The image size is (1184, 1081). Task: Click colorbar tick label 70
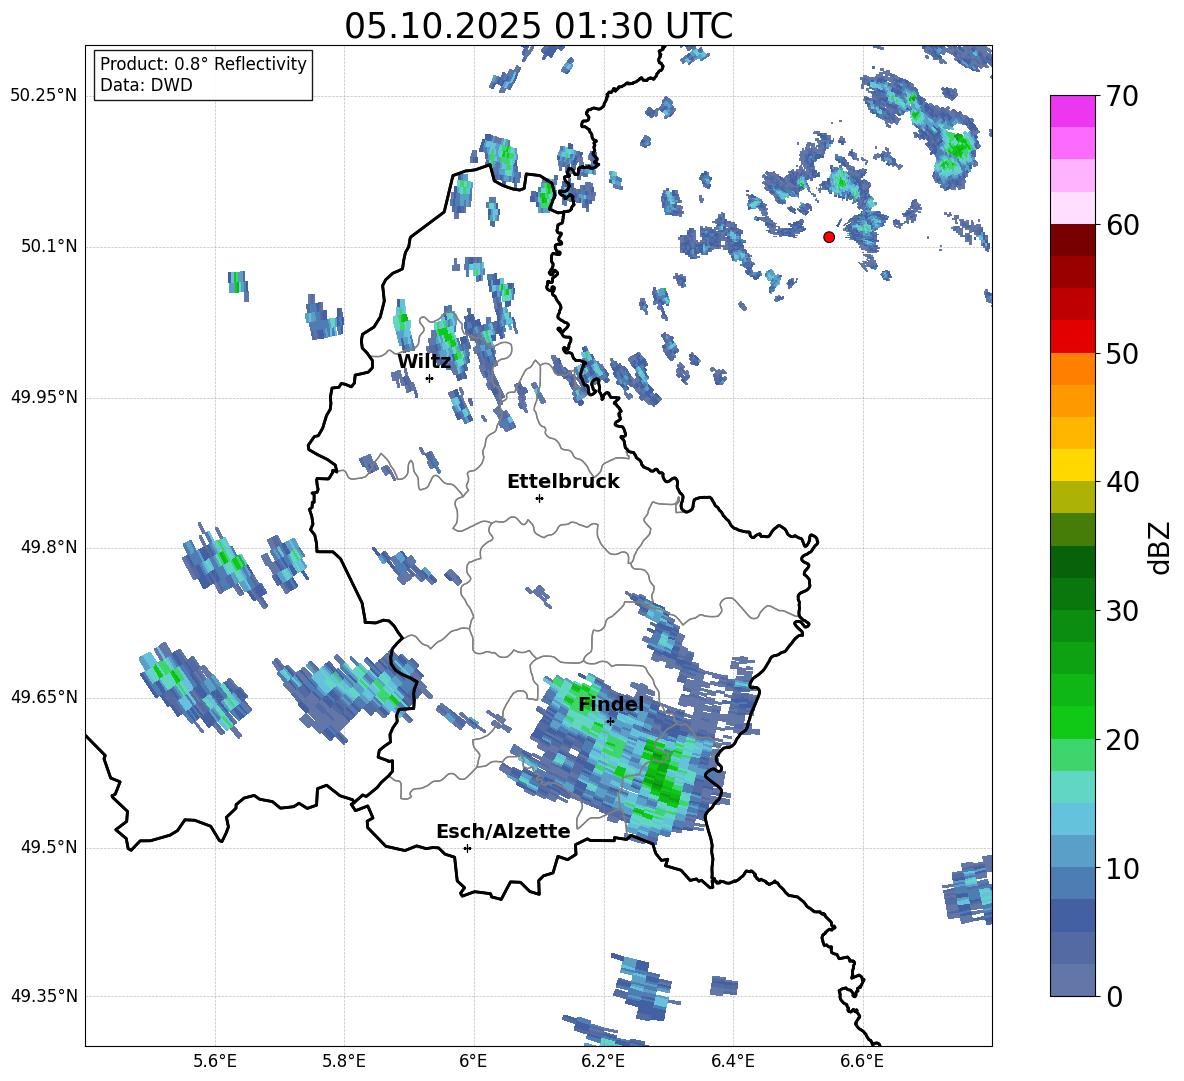pyautogui.click(x=1122, y=97)
